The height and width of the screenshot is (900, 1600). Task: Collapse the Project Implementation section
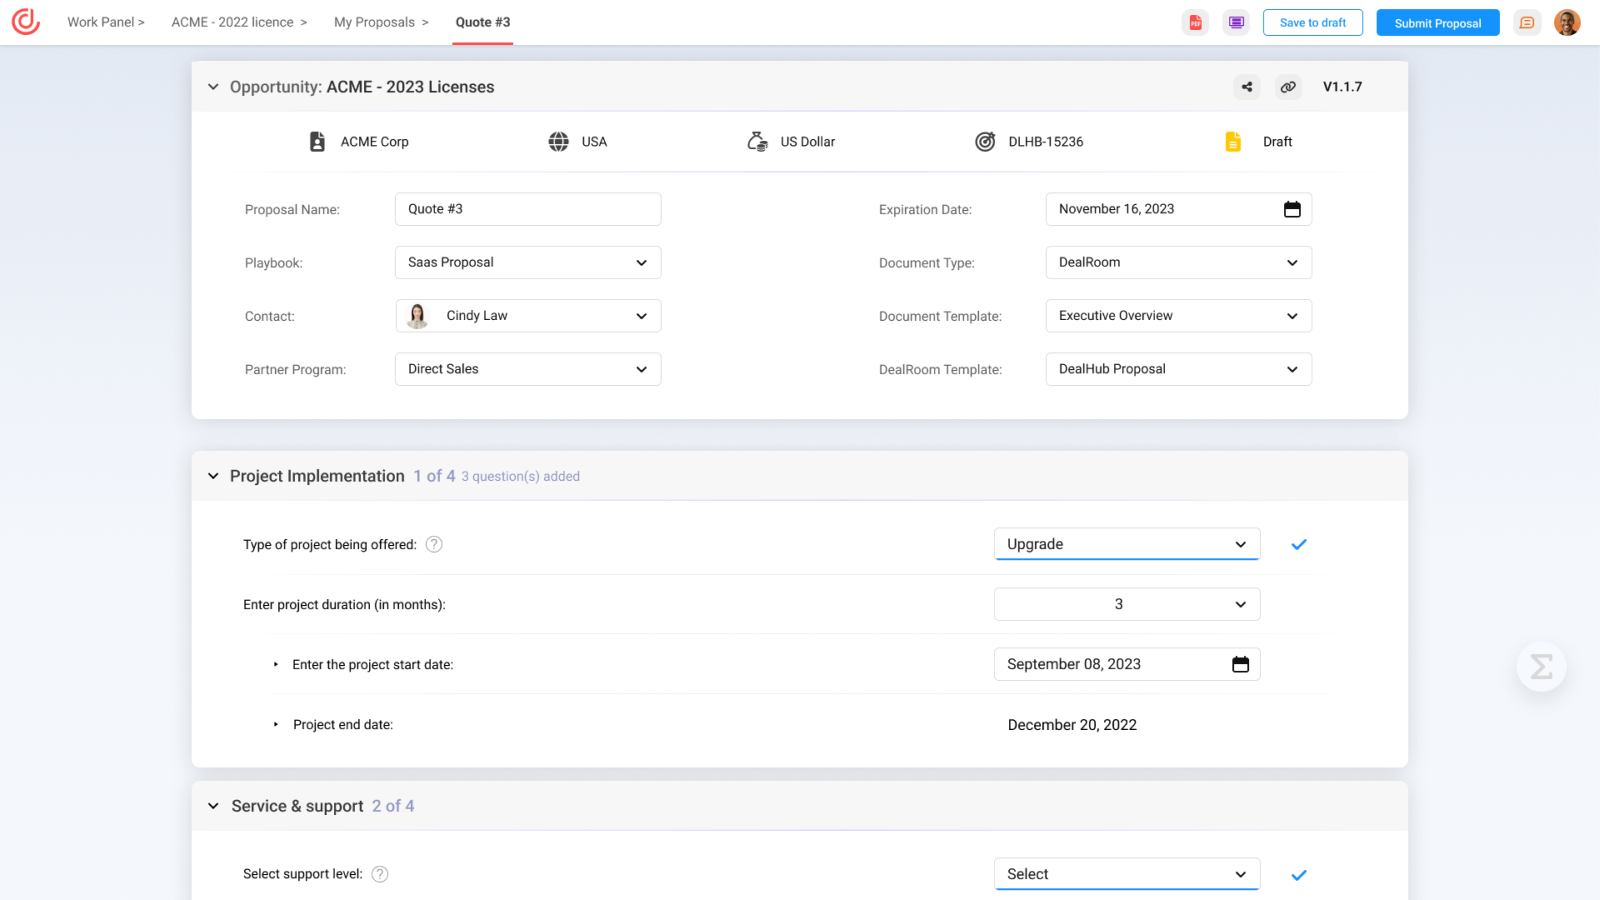tap(213, 476)
